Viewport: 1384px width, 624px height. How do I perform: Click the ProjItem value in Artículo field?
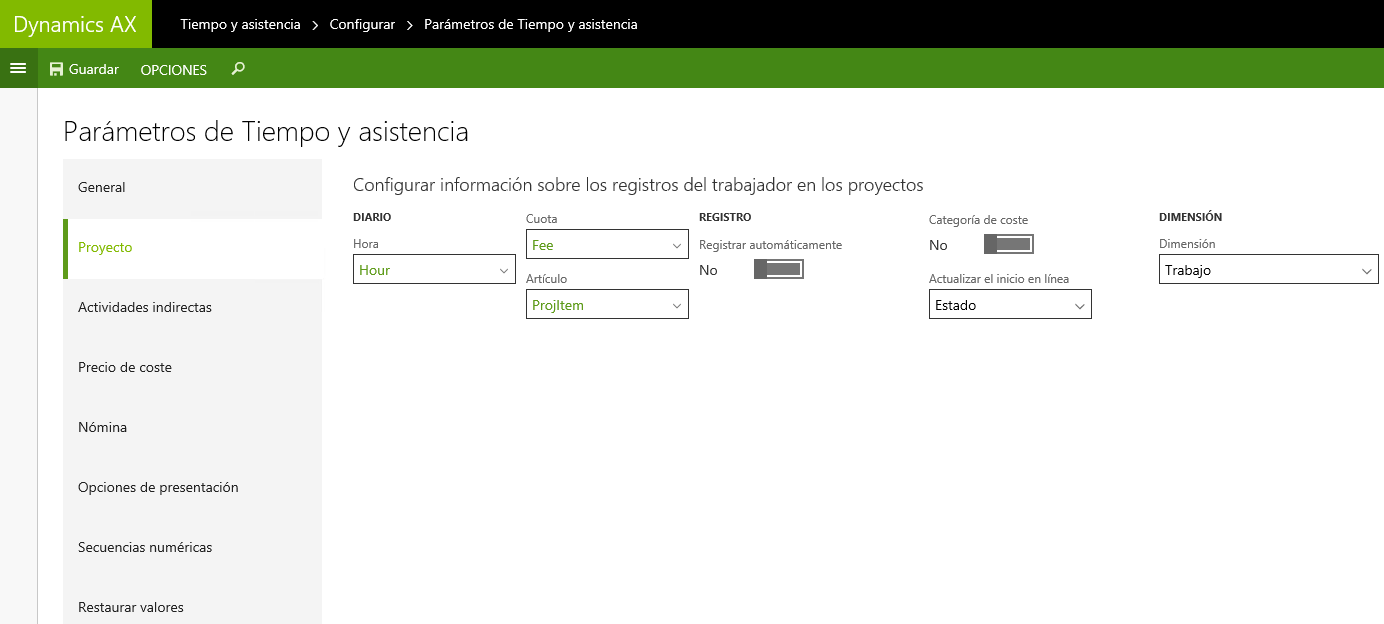(558, 305)
